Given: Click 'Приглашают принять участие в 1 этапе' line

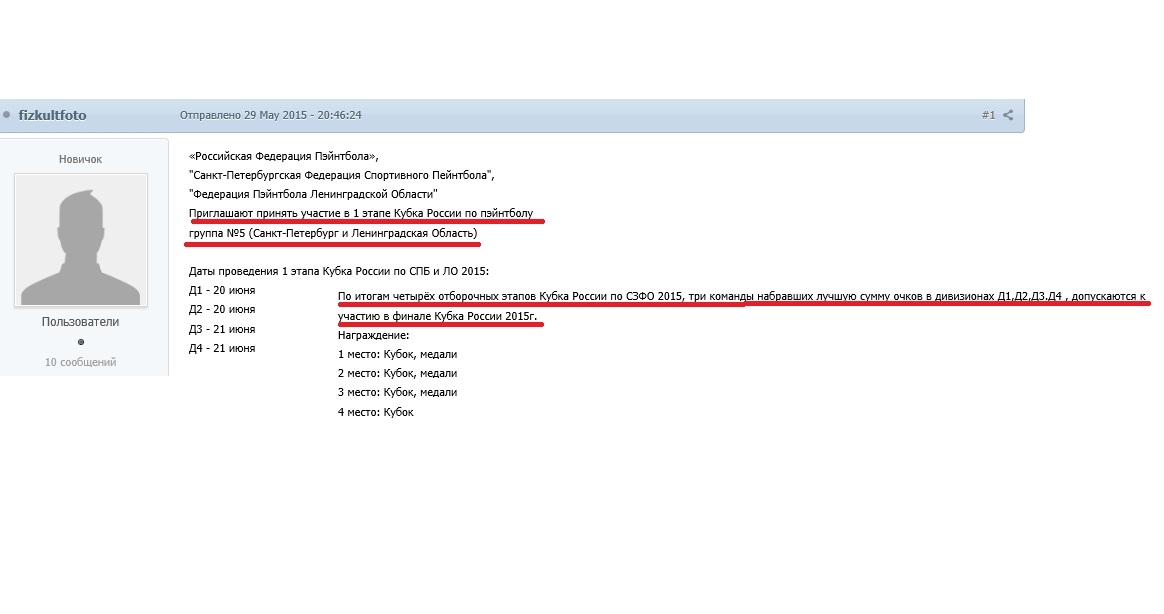Looking at the screenshot, I should pos(361,213).
